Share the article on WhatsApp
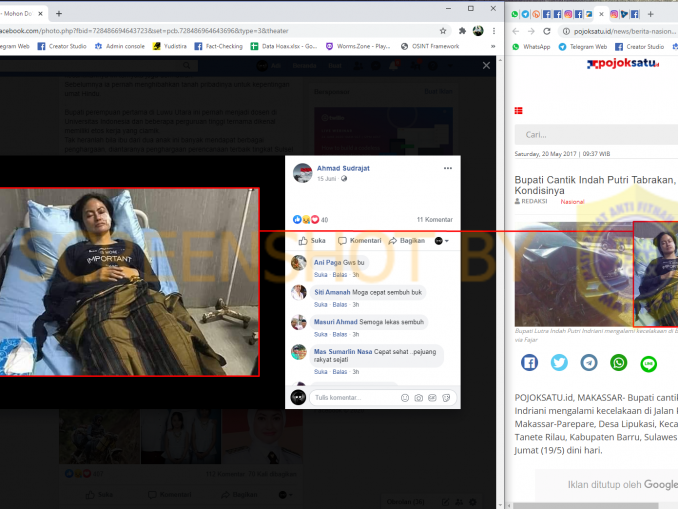 coord(619,363)
